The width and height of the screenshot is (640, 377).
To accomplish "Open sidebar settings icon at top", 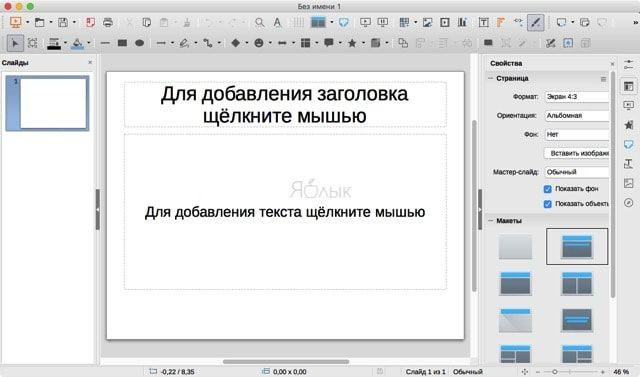I will point(629,64).
